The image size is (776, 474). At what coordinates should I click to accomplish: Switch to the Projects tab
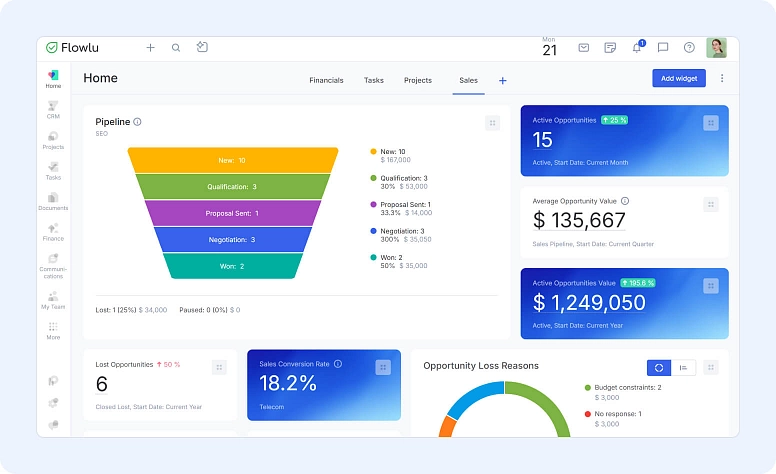pos(418,80)
